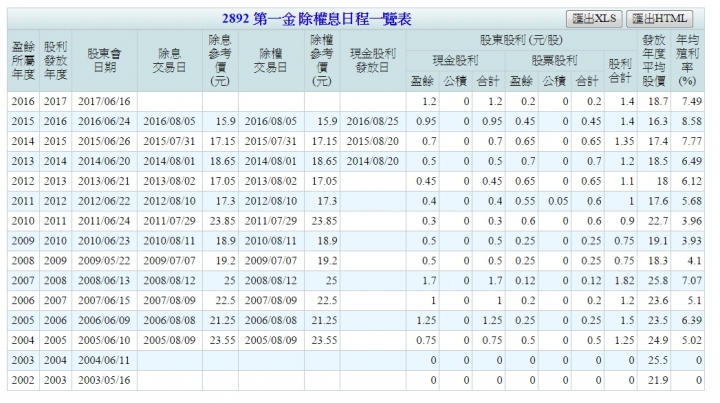Viewport: 720px width, 403px height.
Task: Select ex-dividend date 2012/08/10 in 除息交易日 column
Action: pyautogui.click(x=169, y=201)
